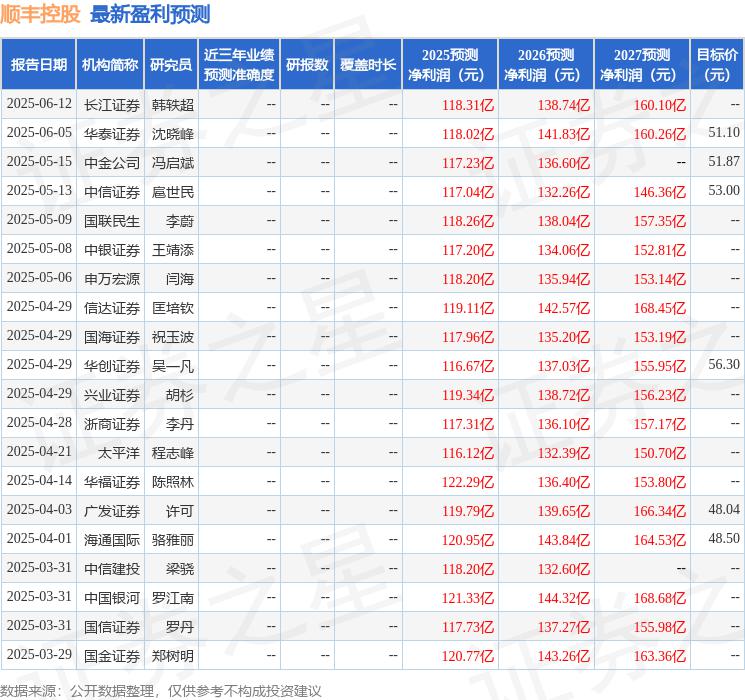Select 中金公司 institution cell

[112, 163]
